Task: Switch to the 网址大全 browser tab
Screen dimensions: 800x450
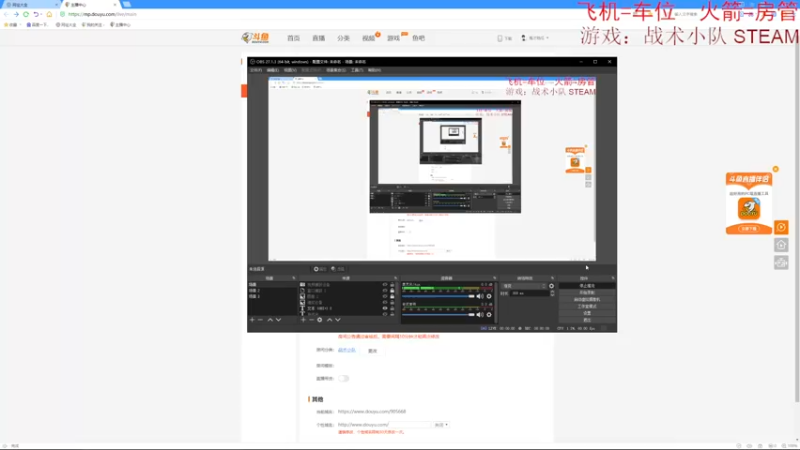Action: (30, 5)
